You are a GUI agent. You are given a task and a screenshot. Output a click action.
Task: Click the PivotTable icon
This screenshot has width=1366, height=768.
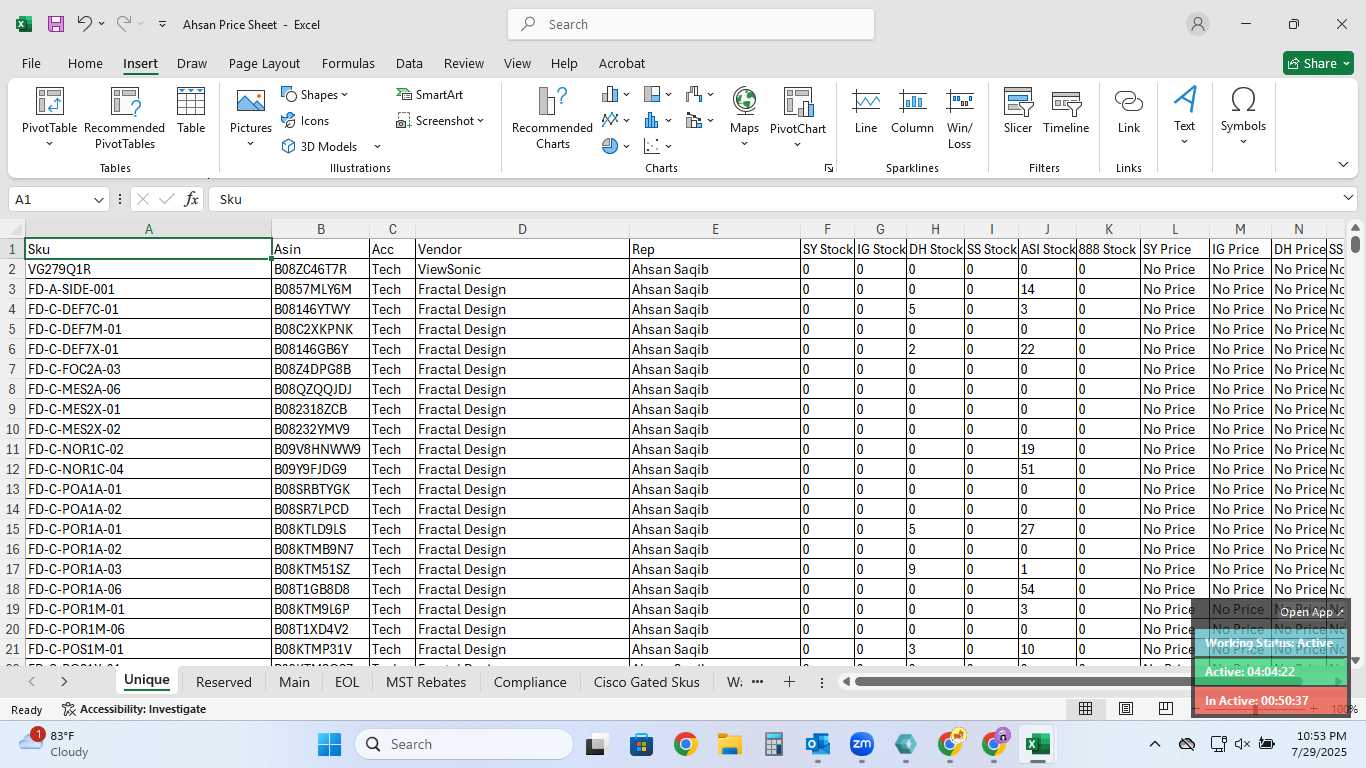49,101
